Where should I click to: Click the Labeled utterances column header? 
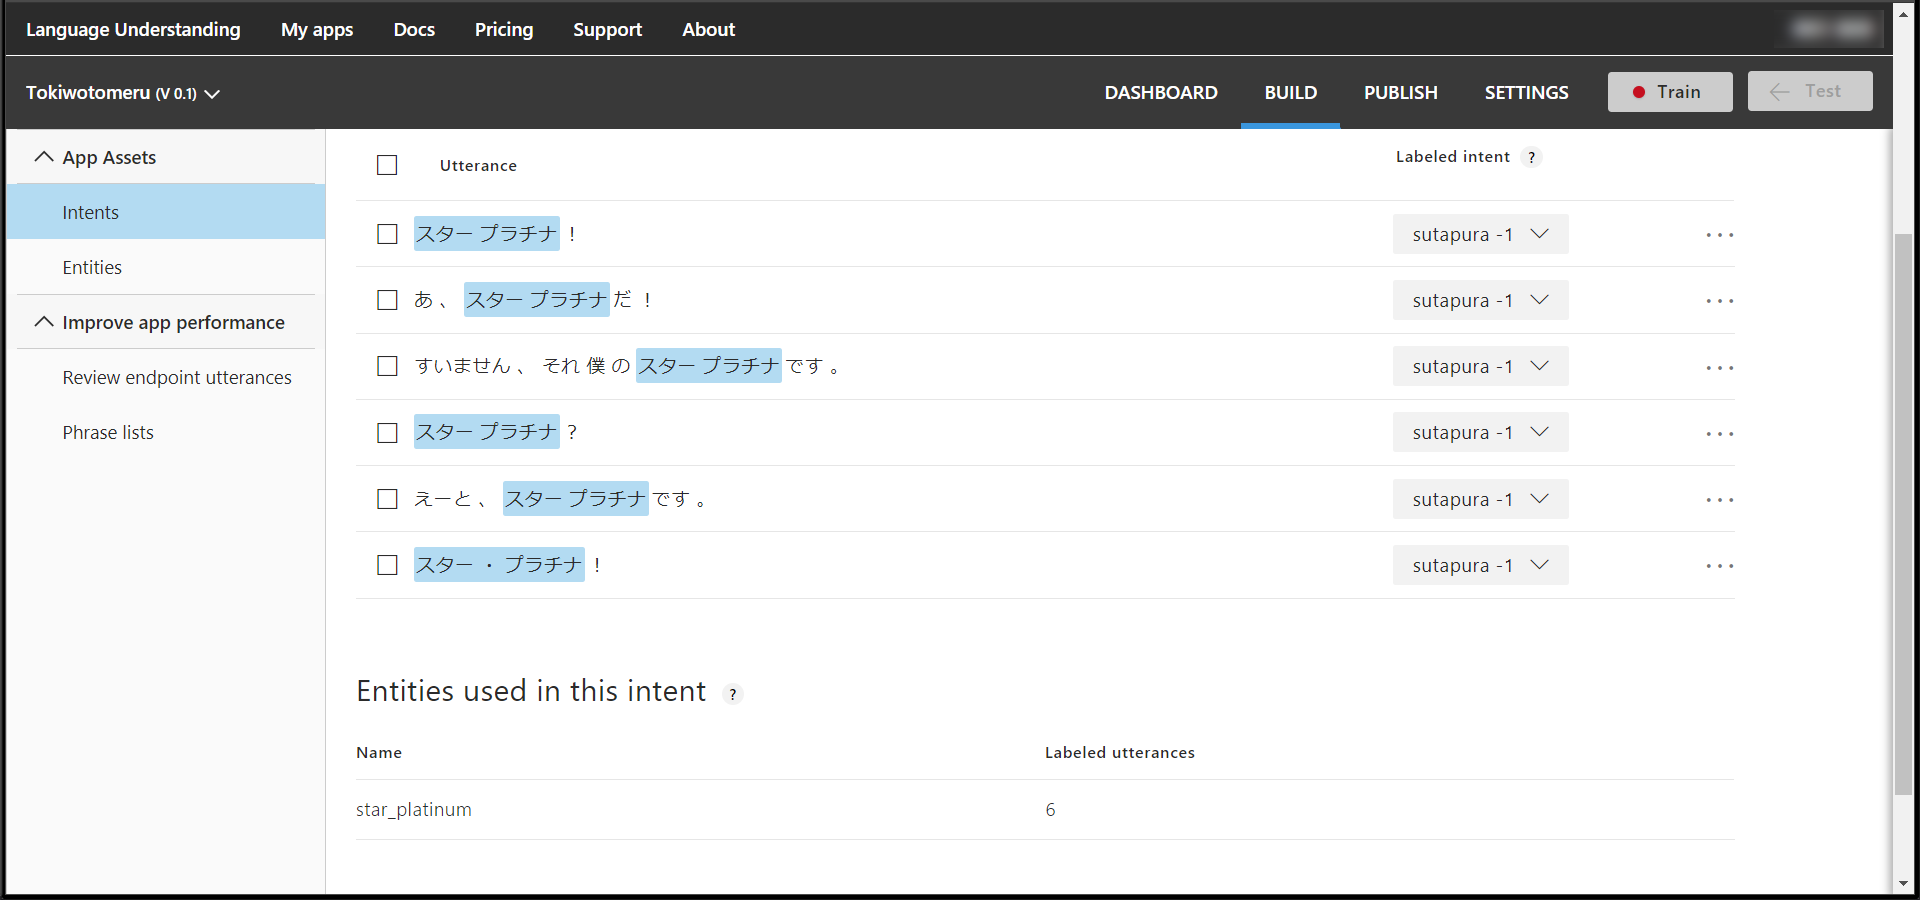pos(1120,753)
